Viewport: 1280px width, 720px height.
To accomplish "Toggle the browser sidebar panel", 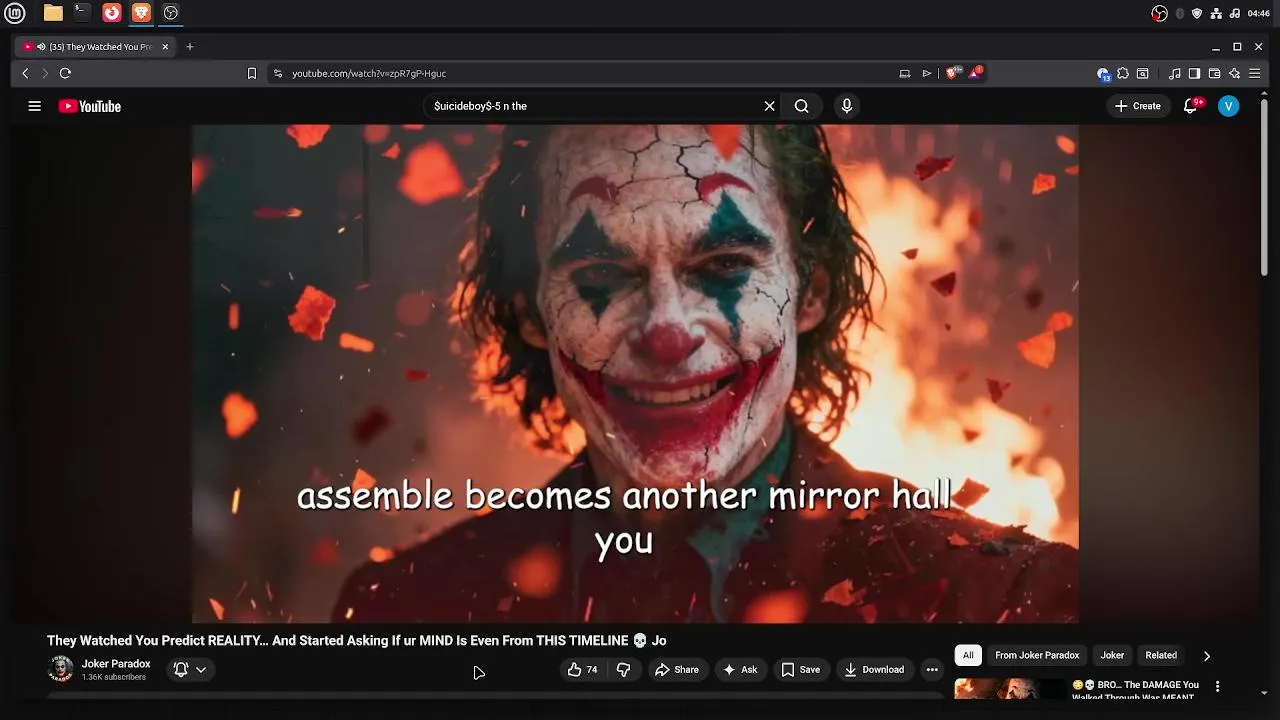I will pyautogui.click(x=1194, y=73).
